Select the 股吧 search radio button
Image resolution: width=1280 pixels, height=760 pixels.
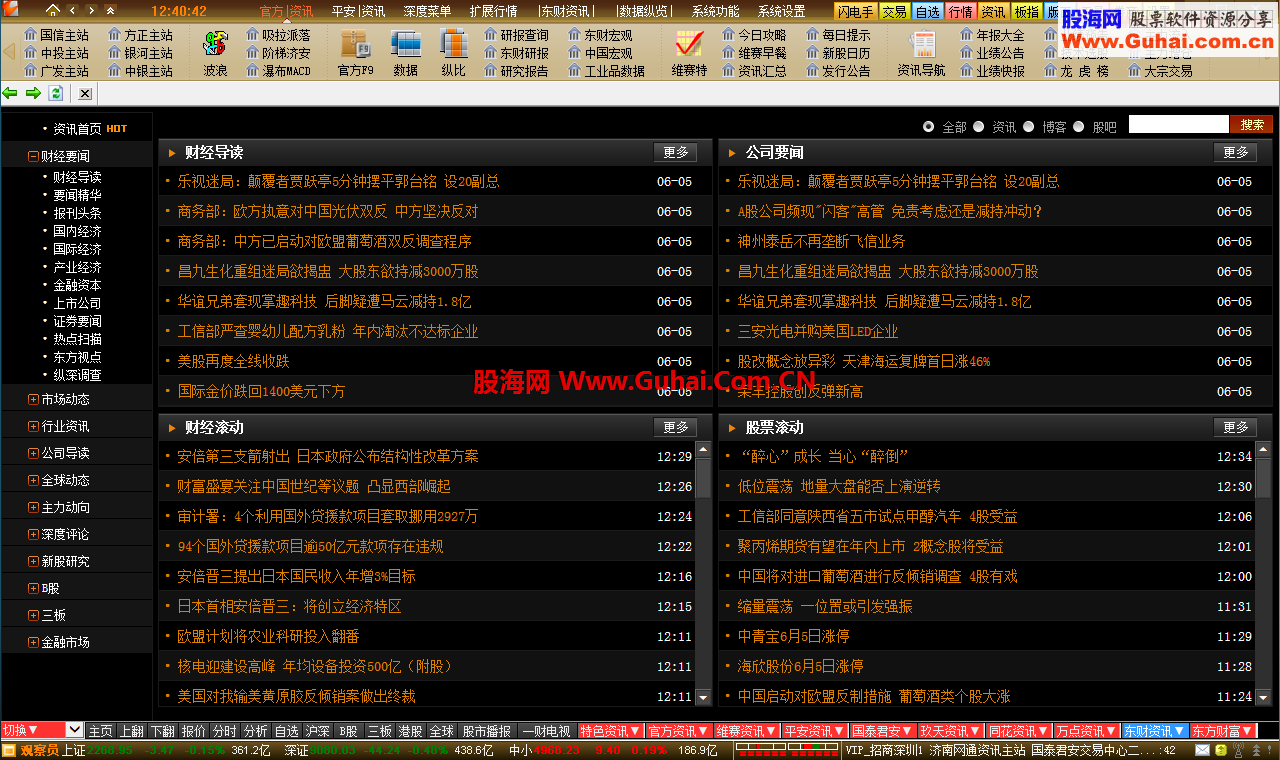(x=1079, y=126)
